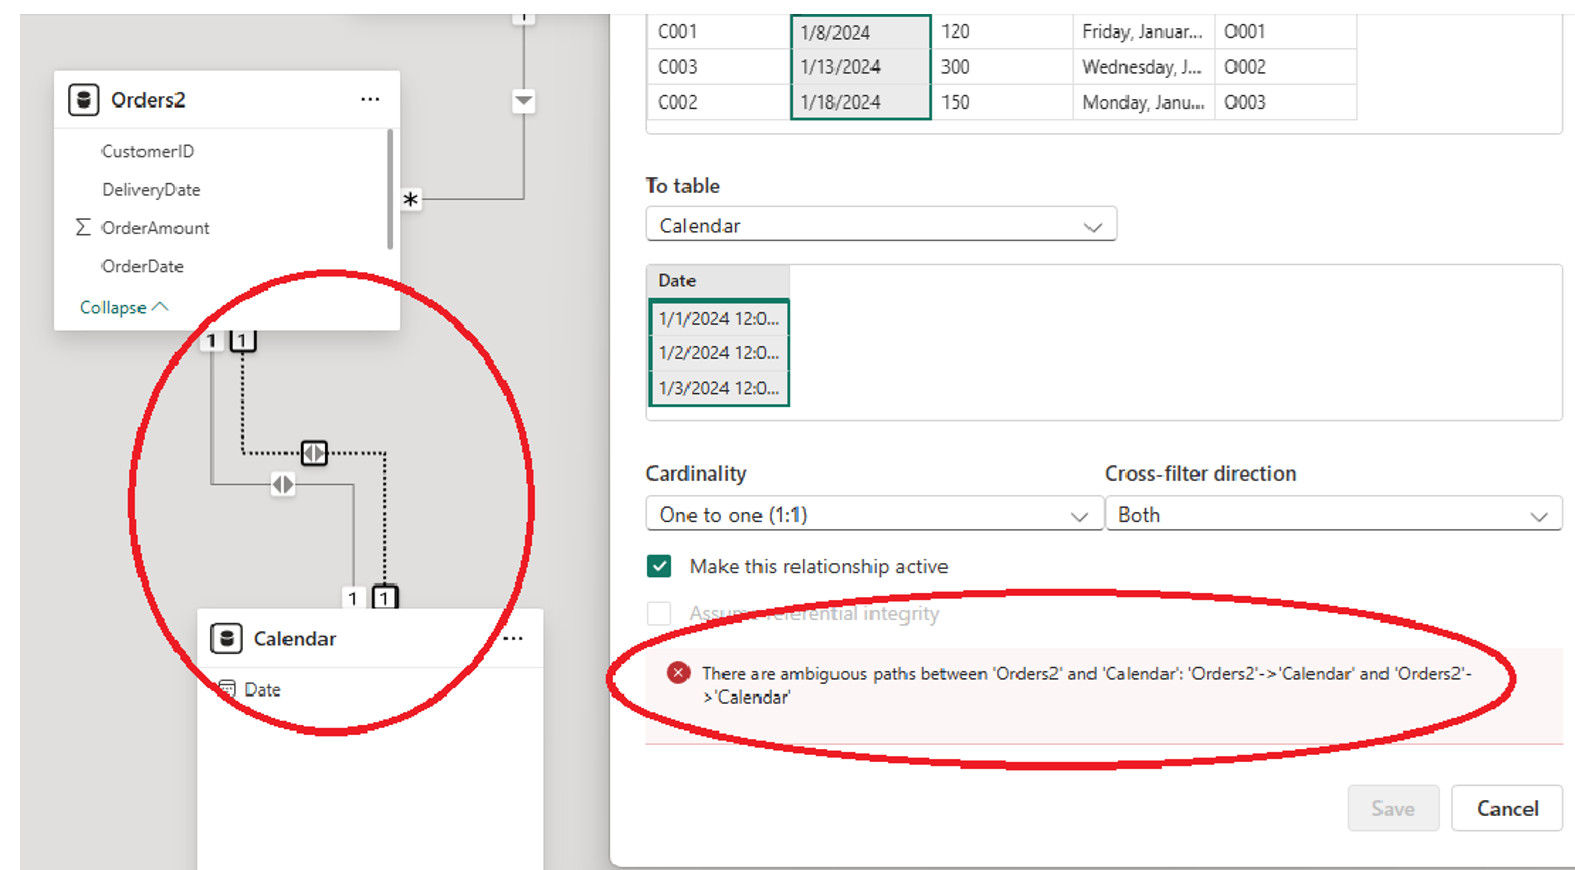Click the amount cell 150
1575x870 pixels.
[1002, 102]
